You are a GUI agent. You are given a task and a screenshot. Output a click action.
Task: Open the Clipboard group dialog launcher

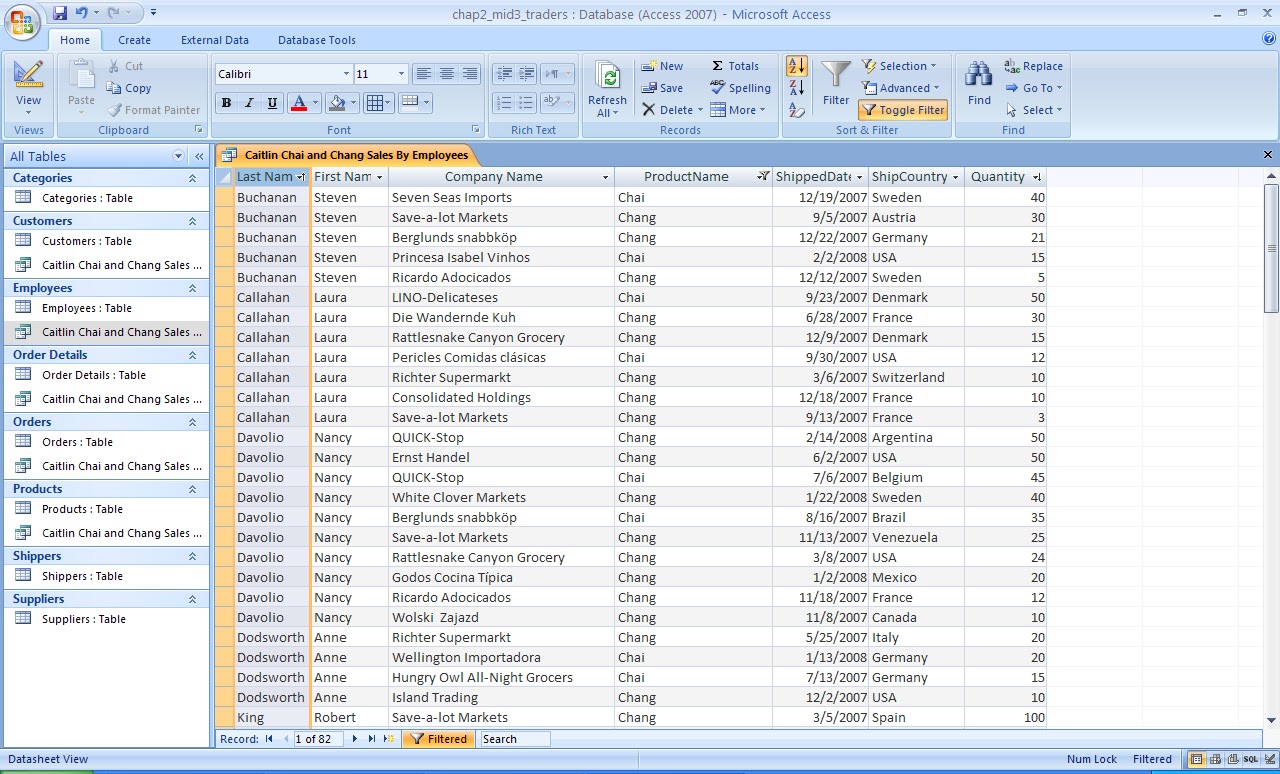pos(198,130)
